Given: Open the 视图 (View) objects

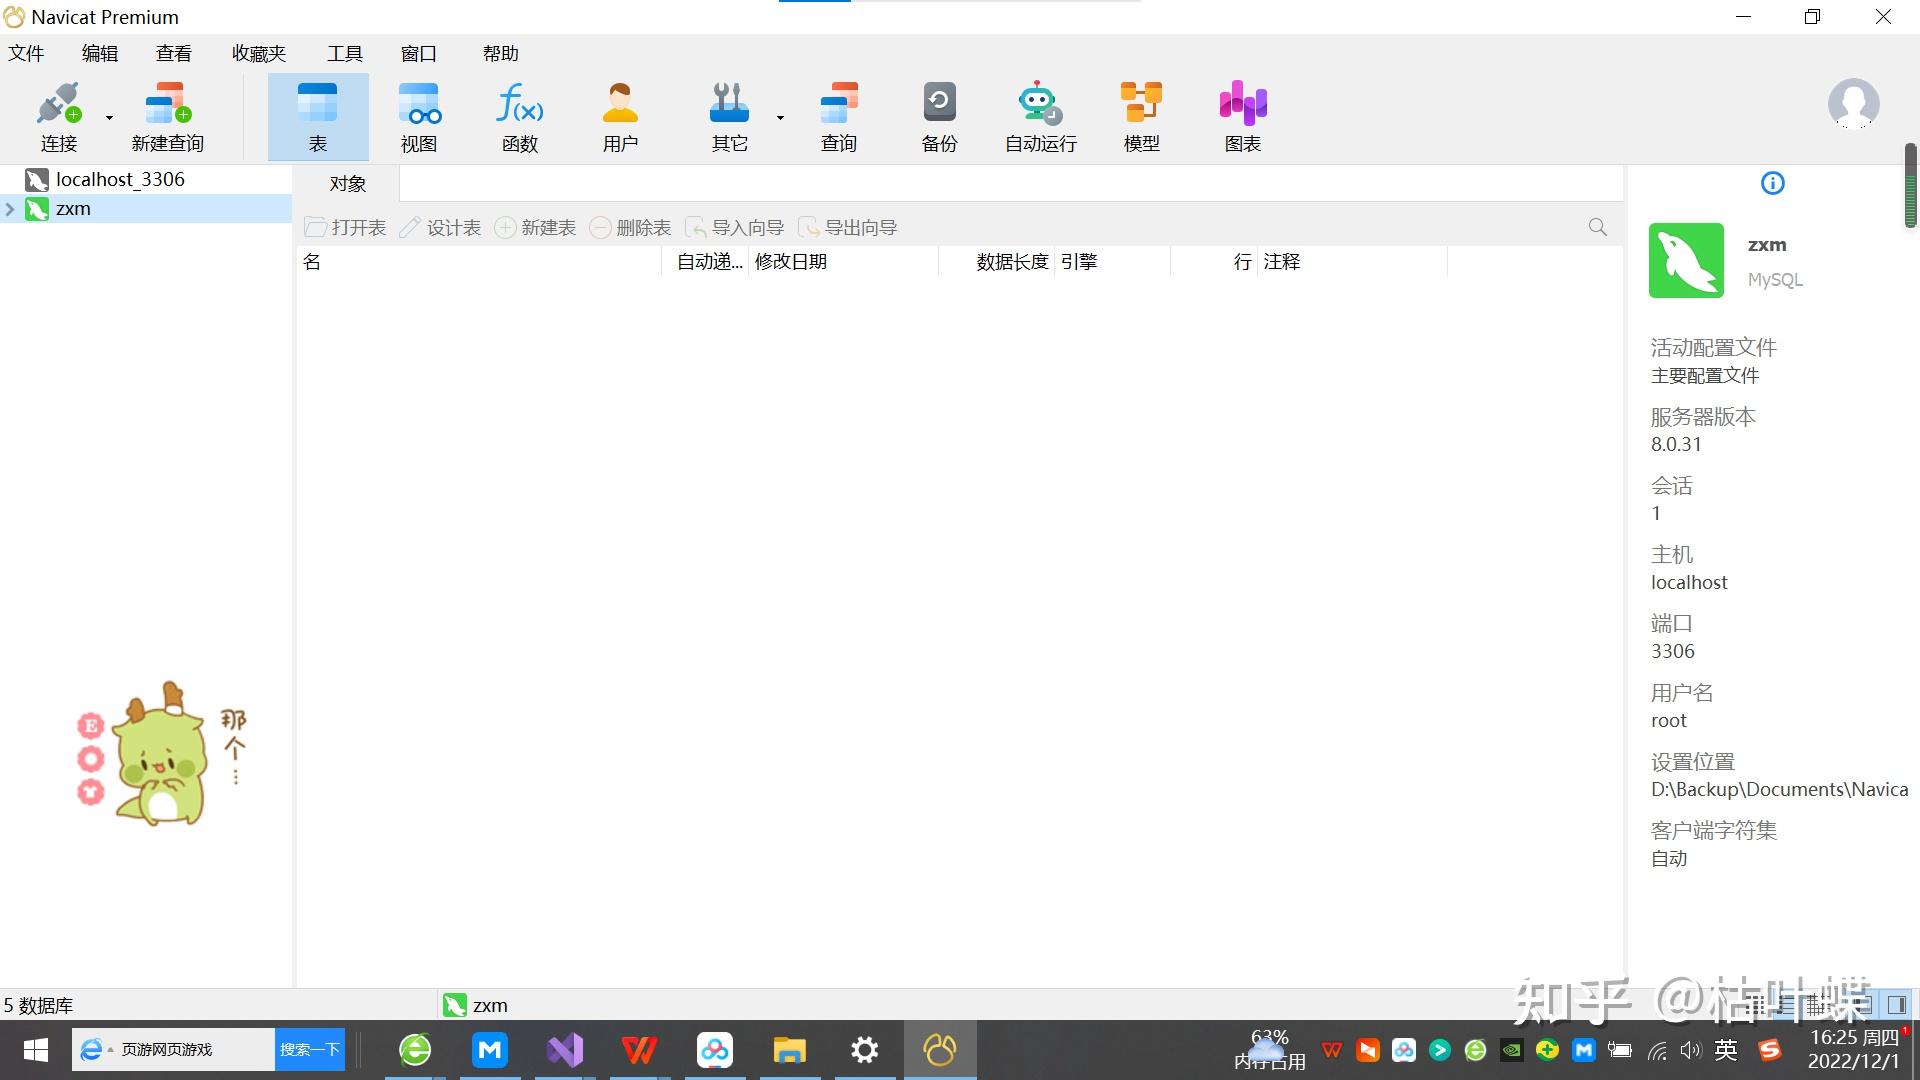Looking at the screenshot, I should point(419,117).
